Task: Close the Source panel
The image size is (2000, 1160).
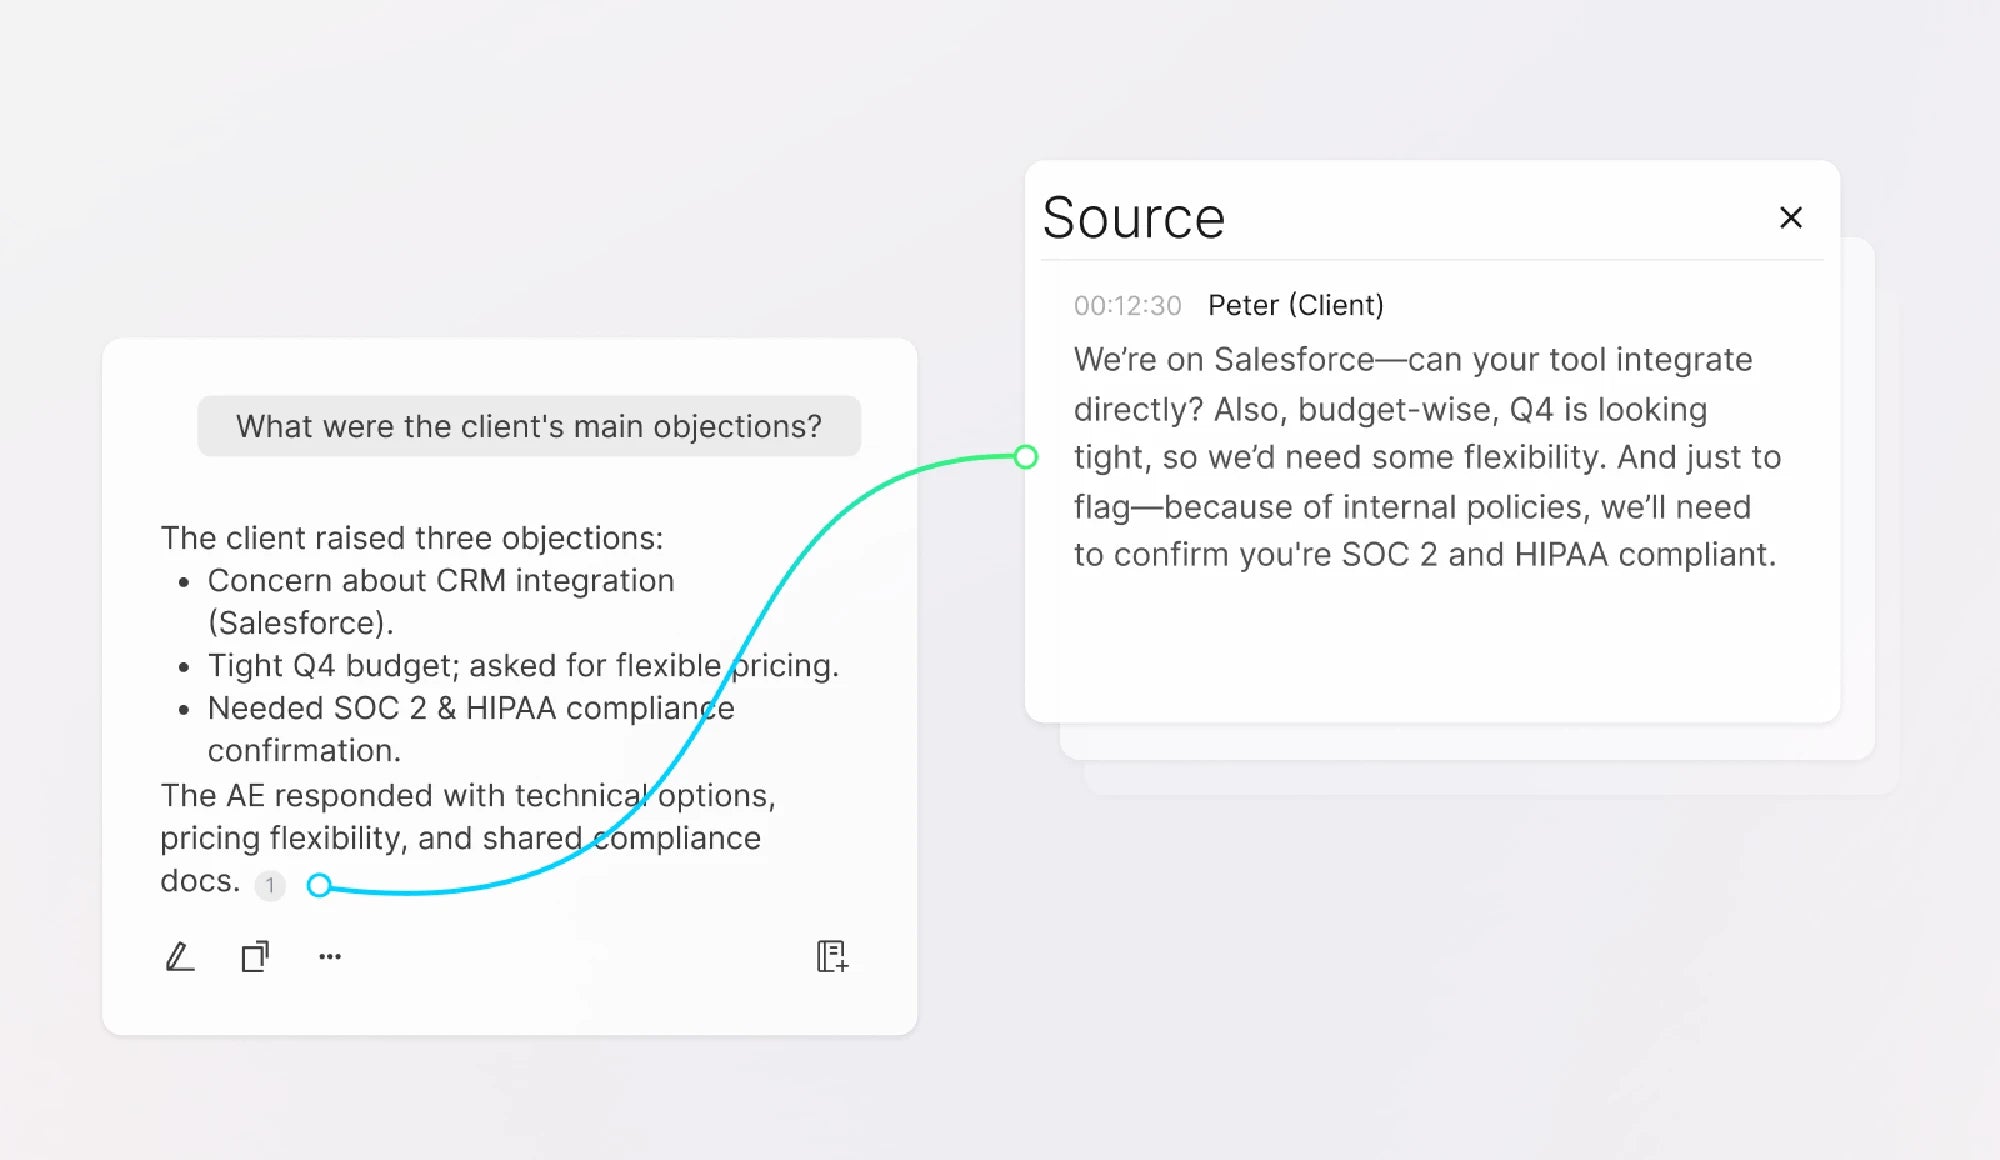Action: coord(1790,218)
